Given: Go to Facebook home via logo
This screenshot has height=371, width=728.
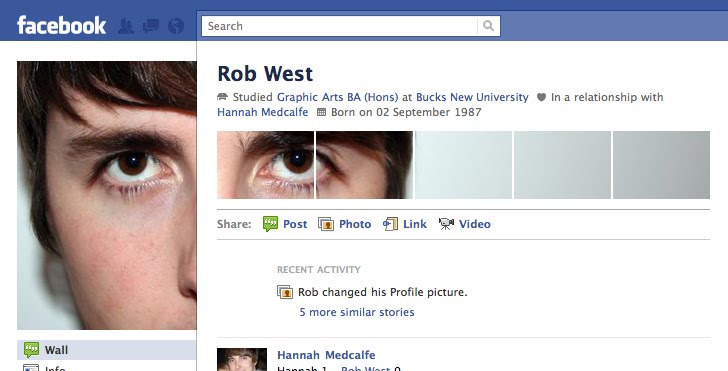Looking at the screenshot, I should (61, 26).
